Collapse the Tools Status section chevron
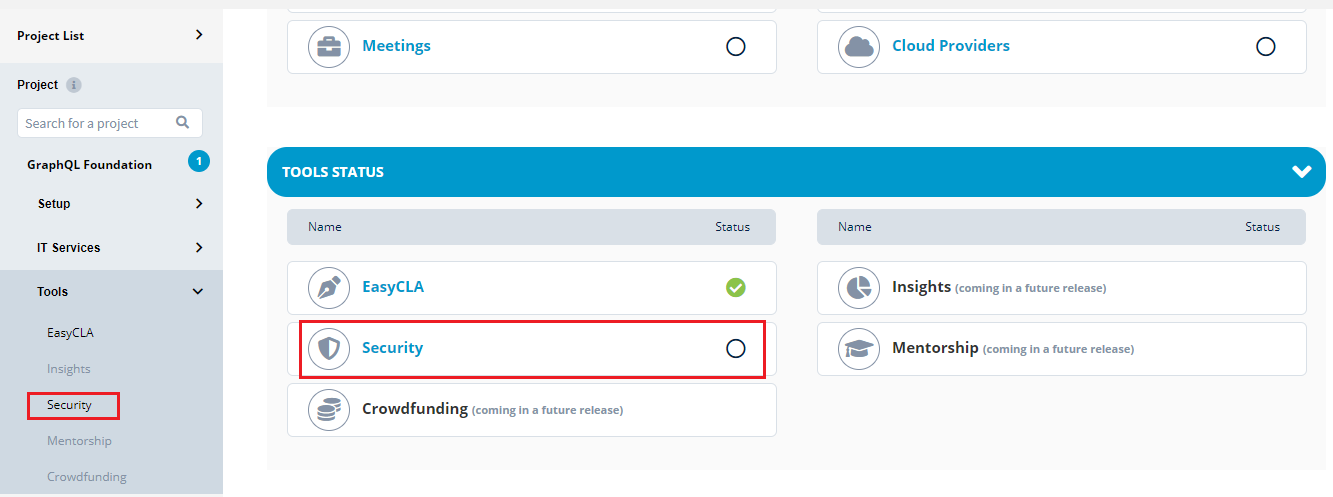The height and width of the screenshot is (497, 1333). [x=1301, y=172]
